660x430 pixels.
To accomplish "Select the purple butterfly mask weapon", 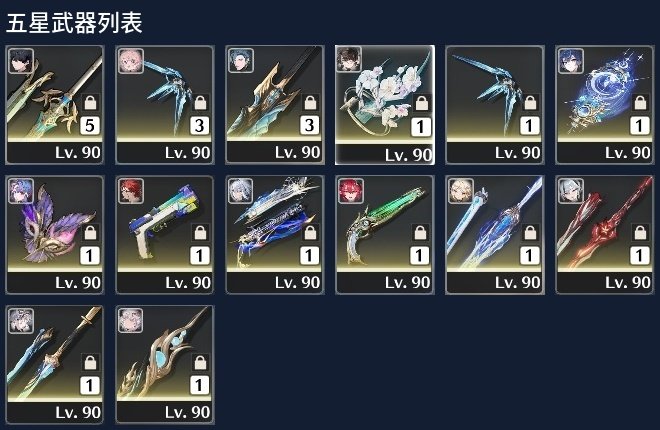I will coord(55,235).
